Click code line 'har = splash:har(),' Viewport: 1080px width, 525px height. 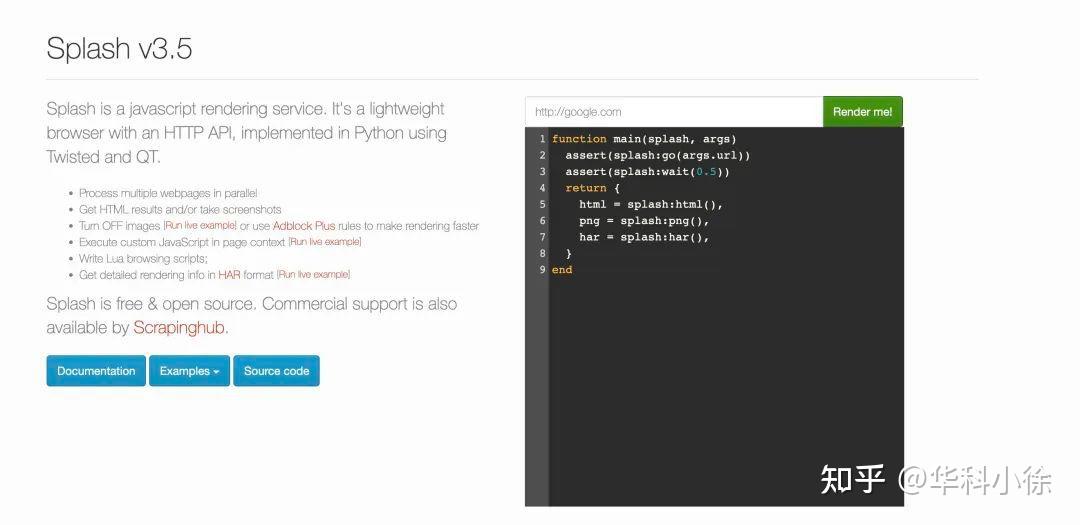click(x=644, y=237)
